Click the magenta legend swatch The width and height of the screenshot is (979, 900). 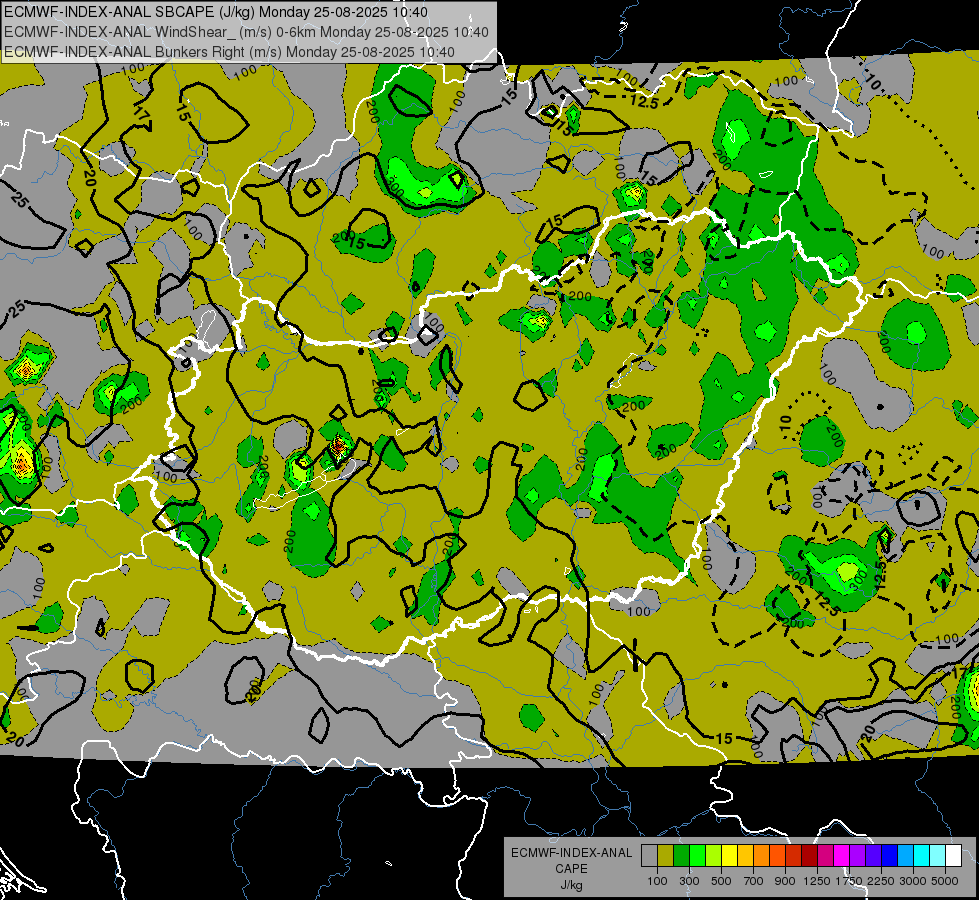pos(842,856)
